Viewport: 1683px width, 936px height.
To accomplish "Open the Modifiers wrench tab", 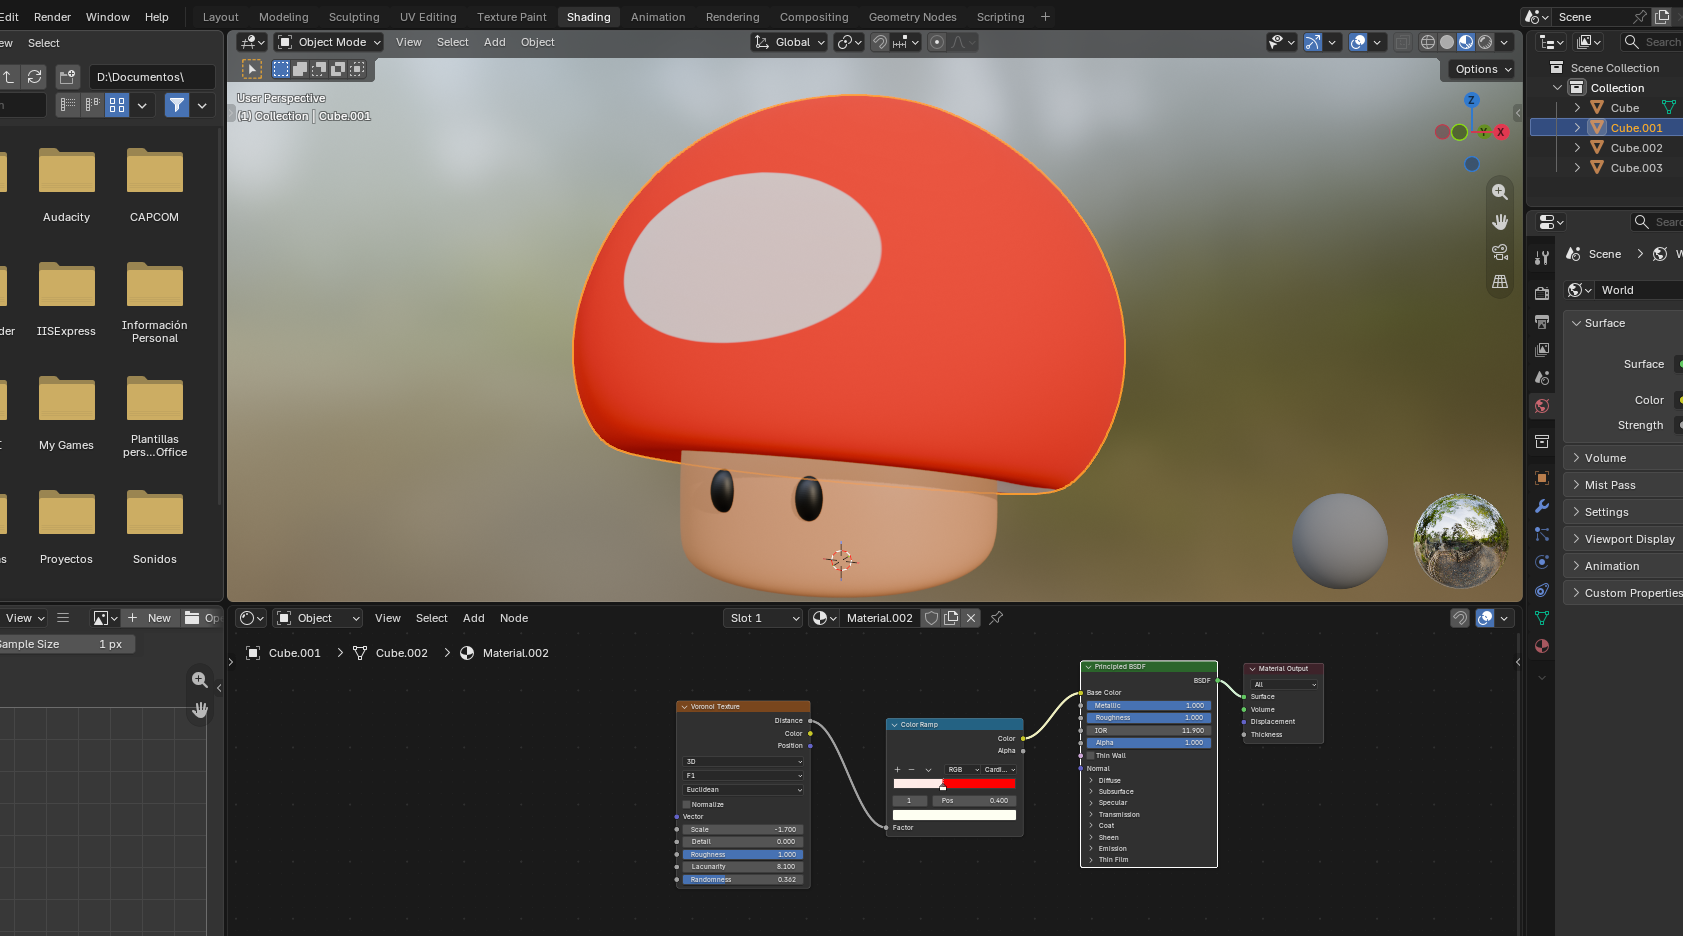I will (1542, 506).
